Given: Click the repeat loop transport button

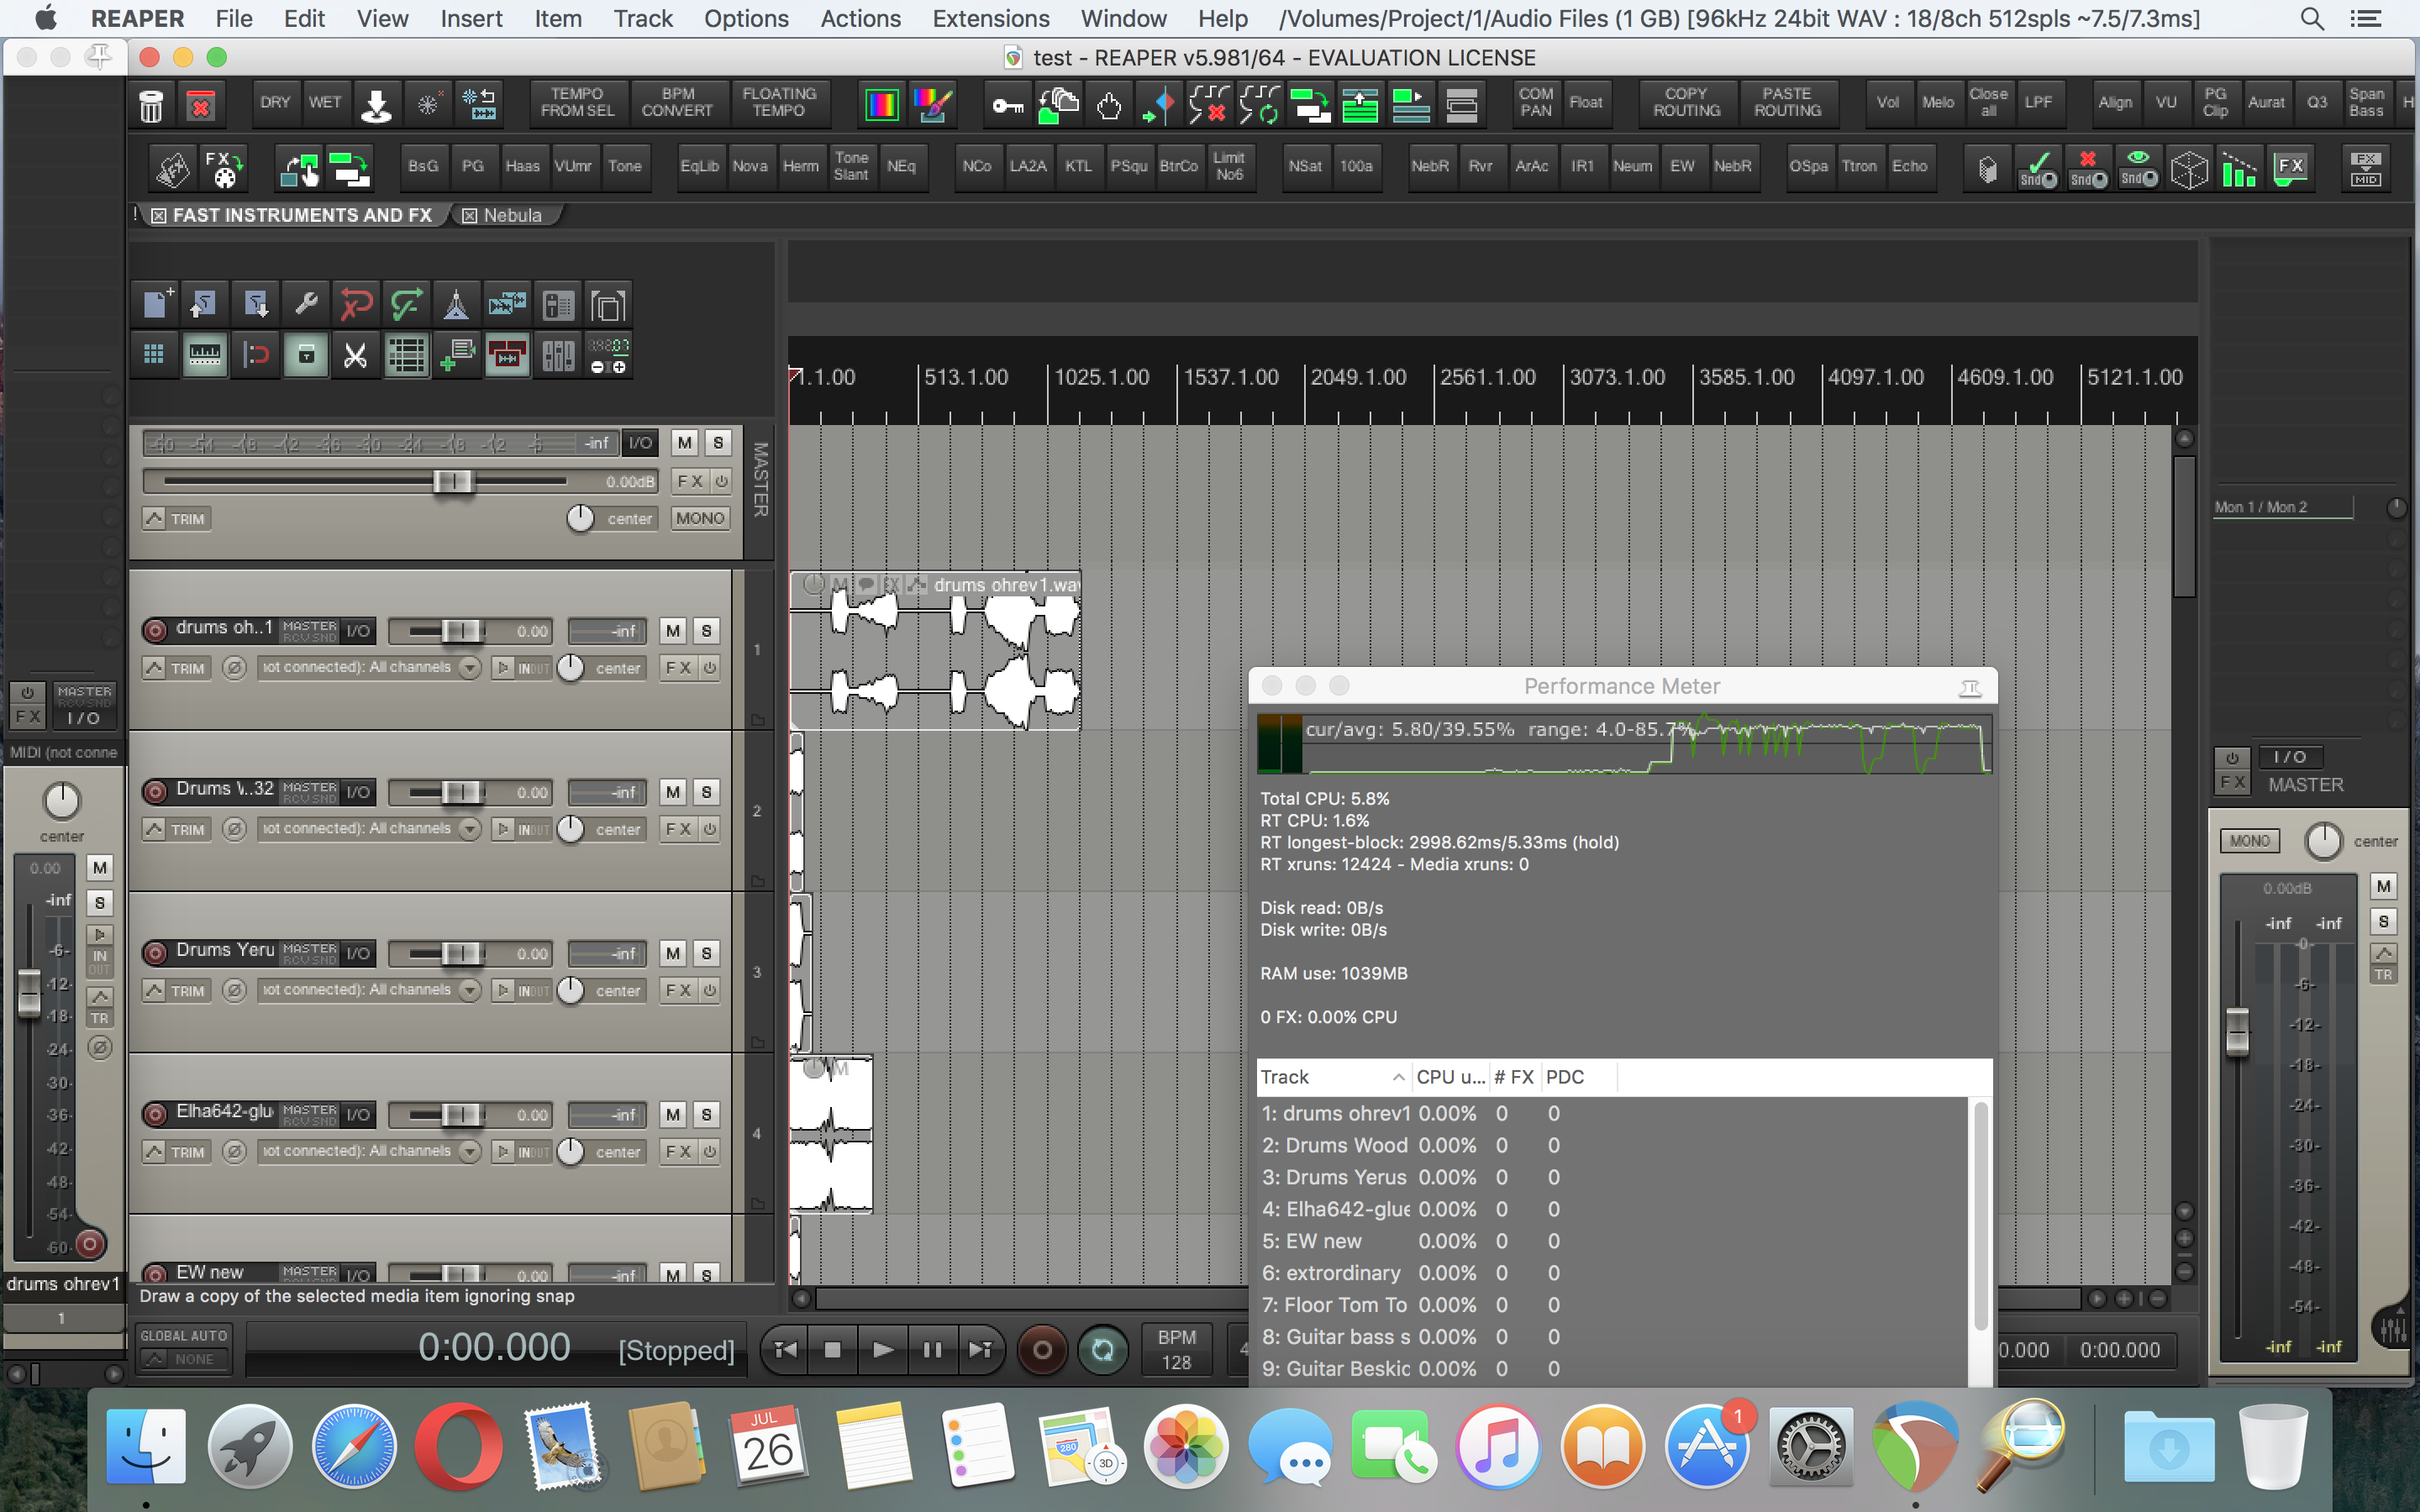Looking at the screenshot, I should 1102,1350.
